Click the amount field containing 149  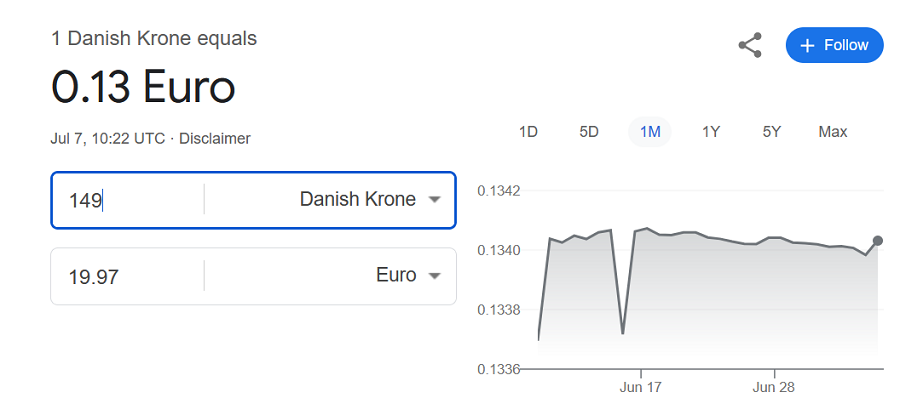pos(127,200)
